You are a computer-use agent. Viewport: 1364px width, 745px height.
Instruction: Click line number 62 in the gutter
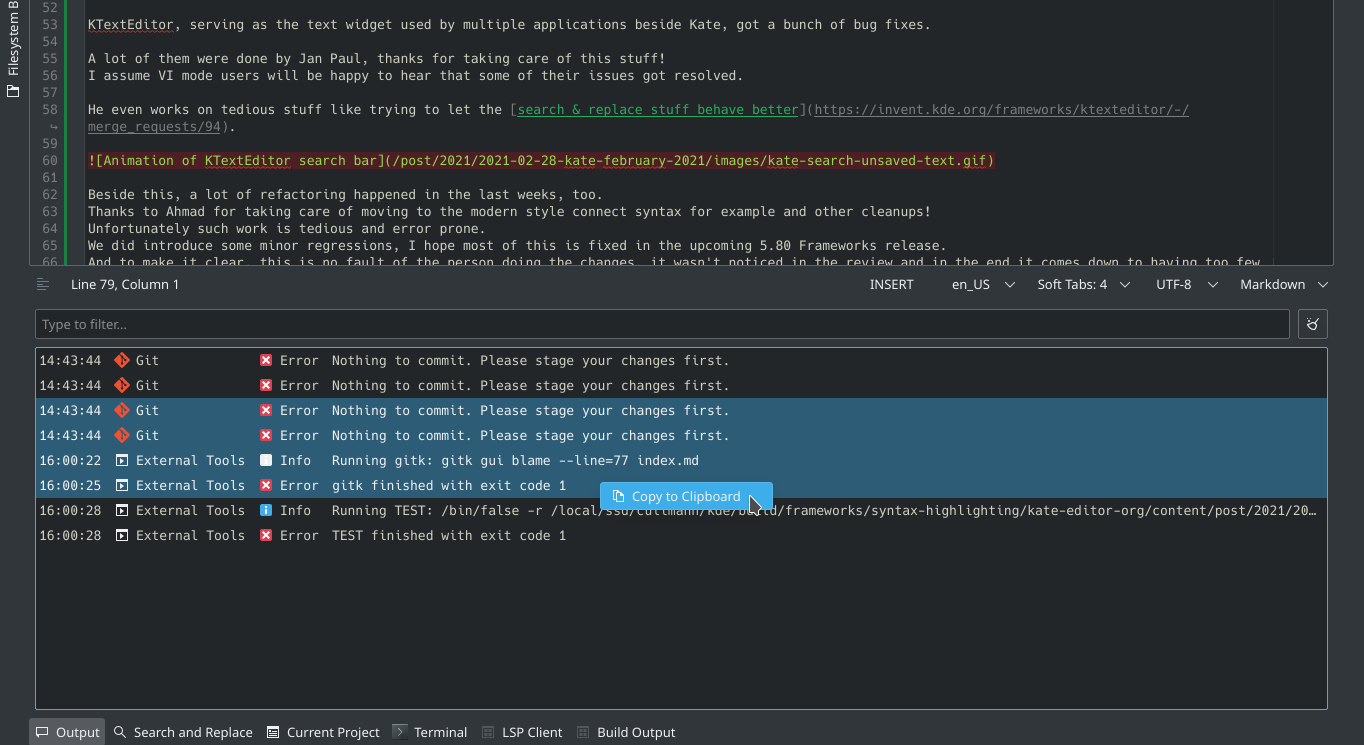click(50, 195)
